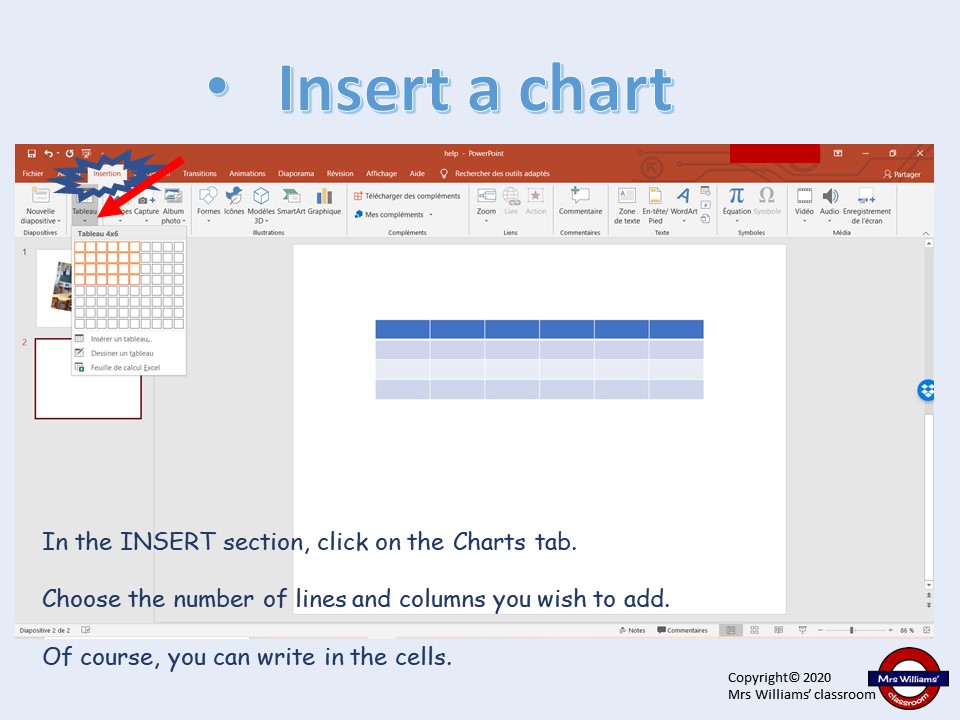Toggle Commentaires pane in status bar

(x=682, y=630)
